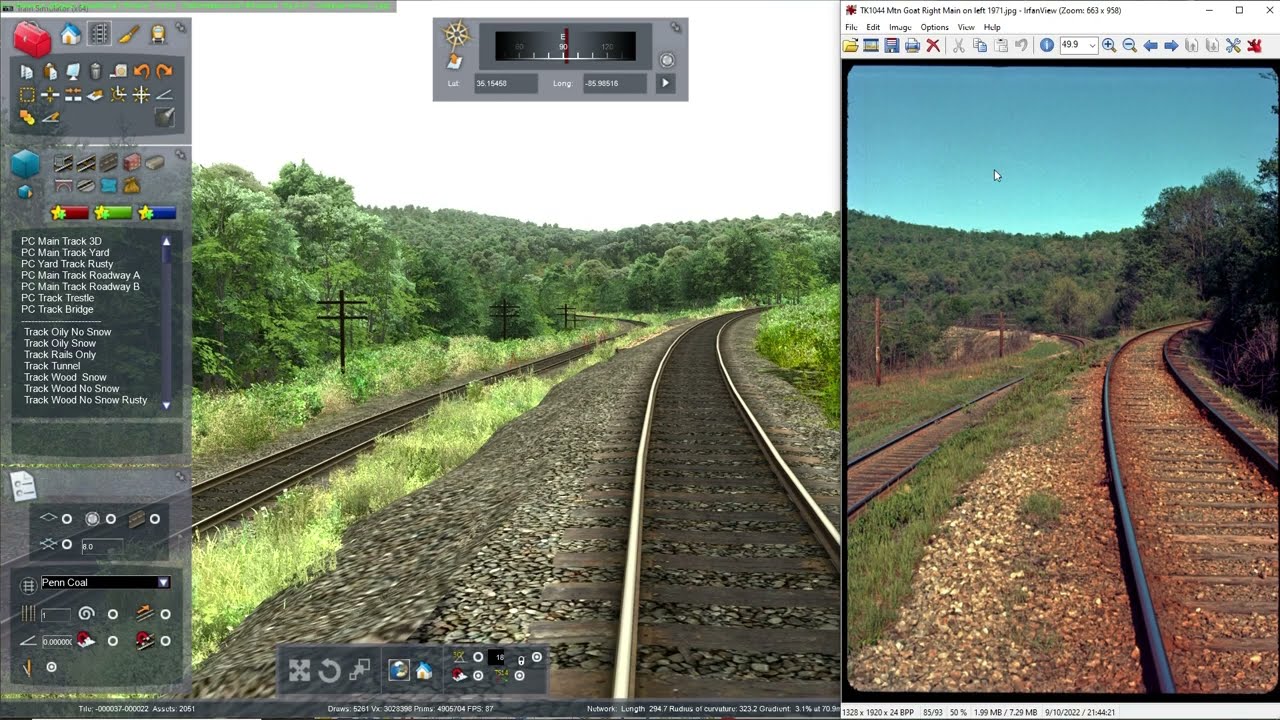
Task: Click the bridge arch asset filter icon
Action: [63, 186]
